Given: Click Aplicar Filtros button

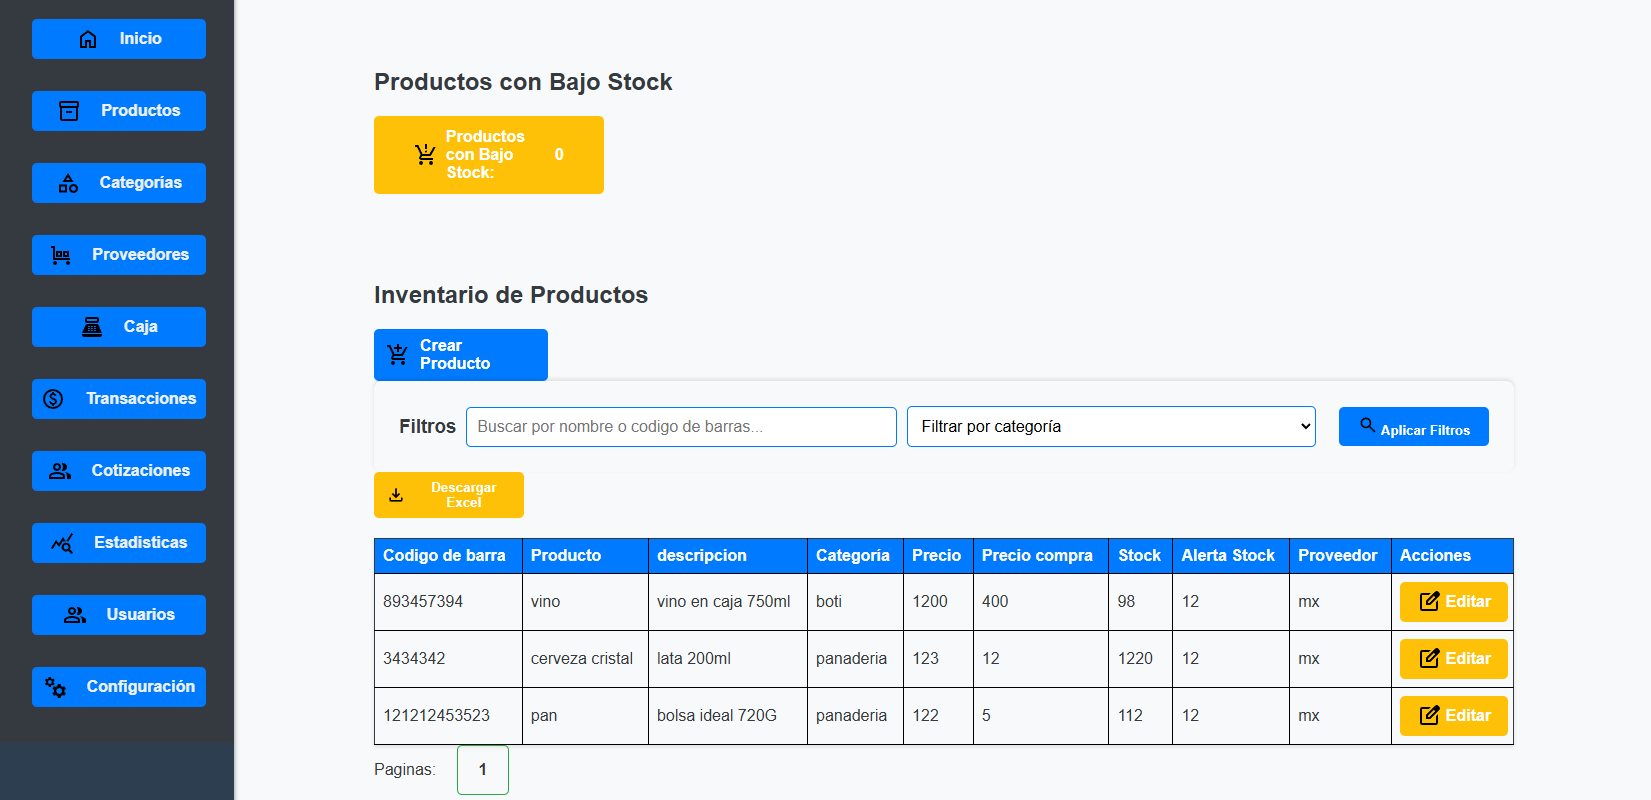Looking at the screenshot, I should [x=1414, y=427].
